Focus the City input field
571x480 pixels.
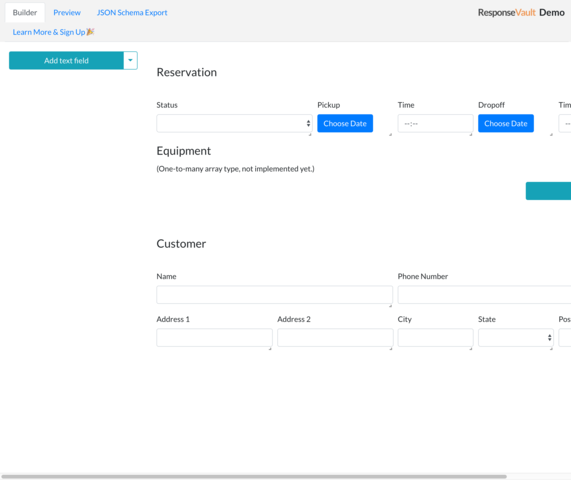(435, 338)
